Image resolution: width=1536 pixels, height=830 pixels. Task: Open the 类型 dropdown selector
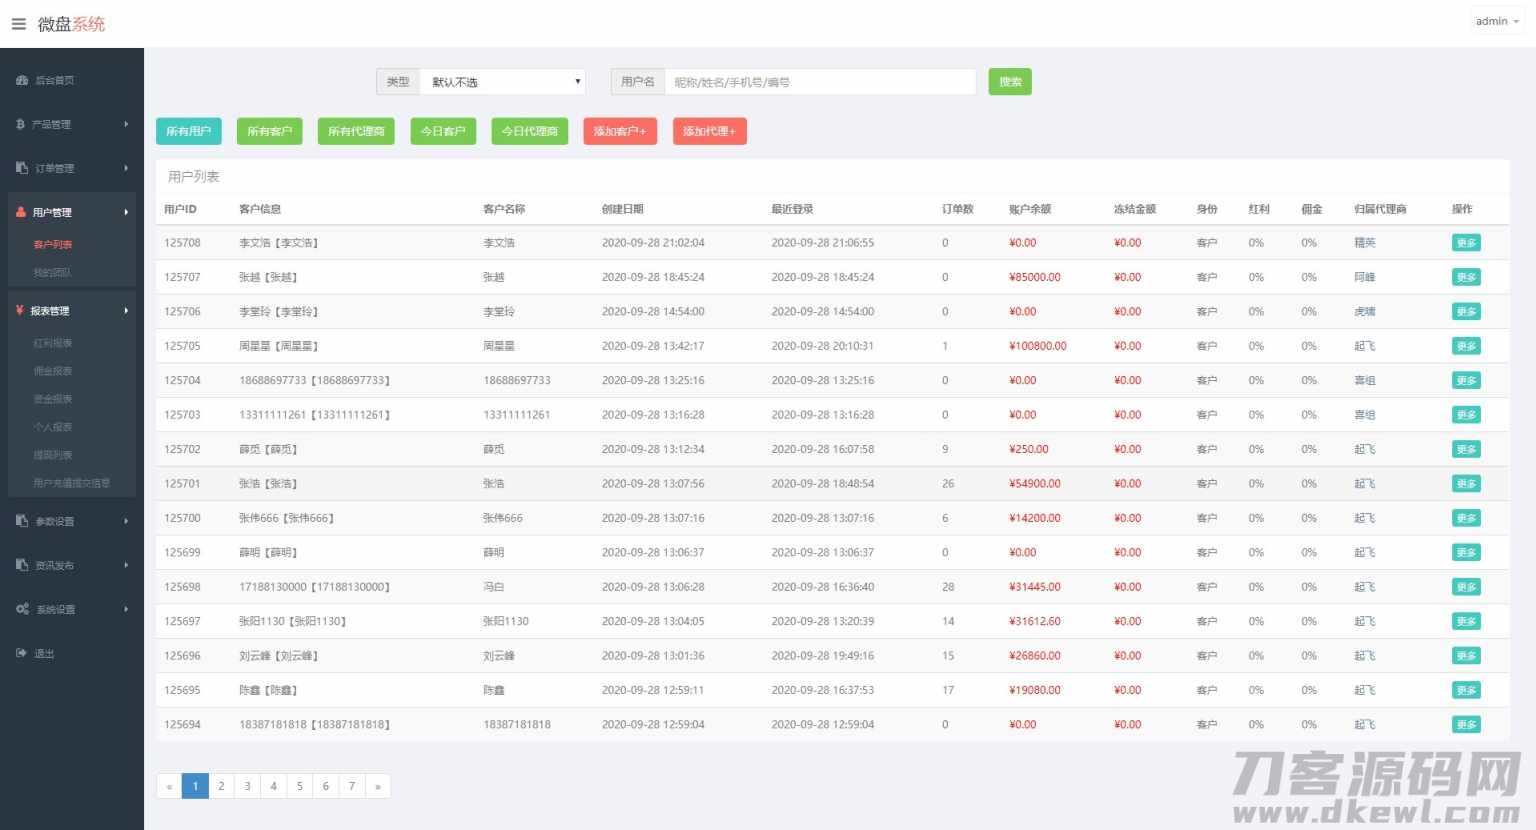[x=502, y=82]
